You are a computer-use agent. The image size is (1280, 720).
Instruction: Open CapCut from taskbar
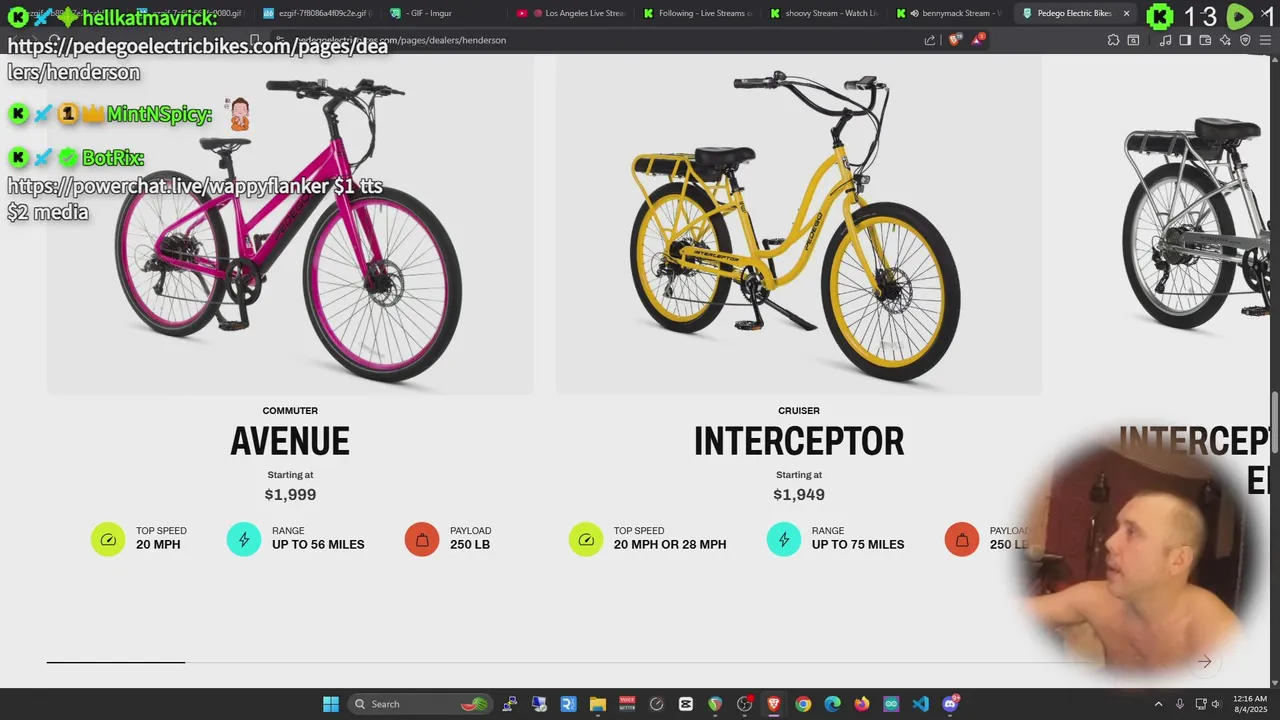tap(686, 704)
